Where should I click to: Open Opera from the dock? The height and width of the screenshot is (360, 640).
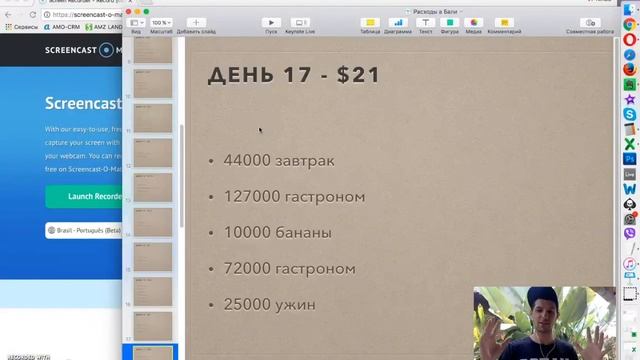click(x=629, y=40)
